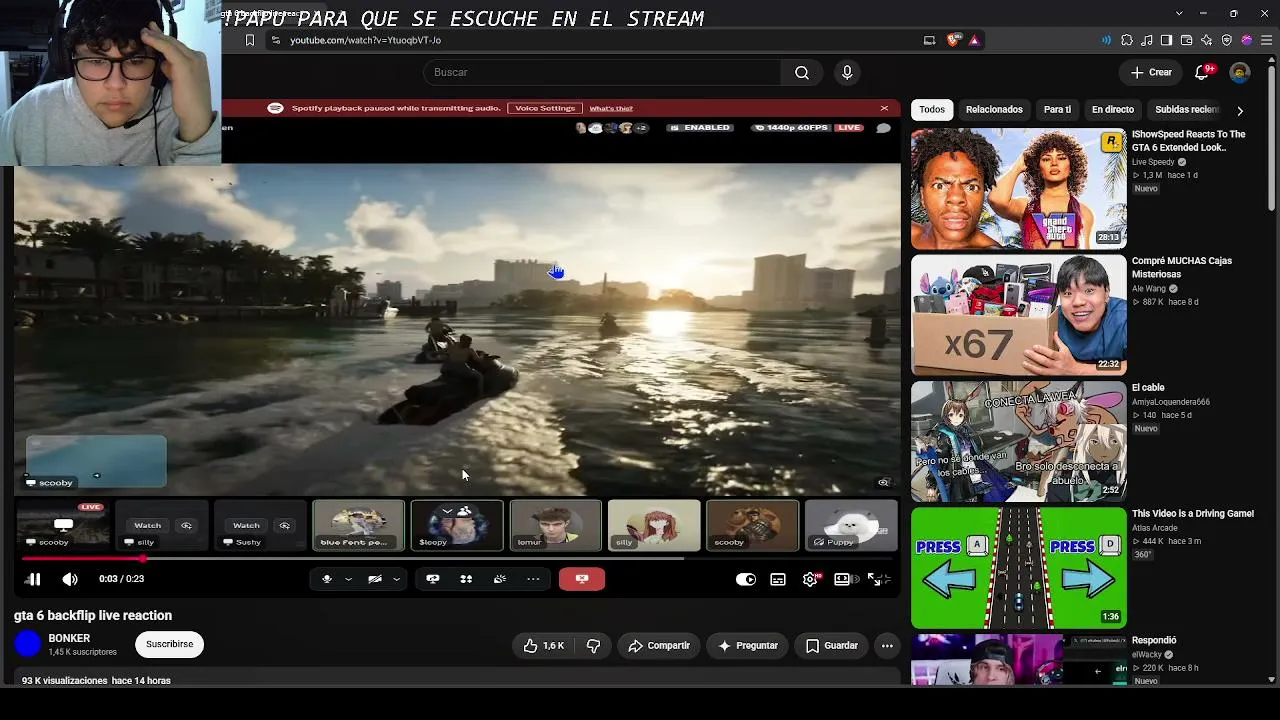Mute the video with the speaker icon
The width and height of the screenshot is (1280, 720).
70,579
